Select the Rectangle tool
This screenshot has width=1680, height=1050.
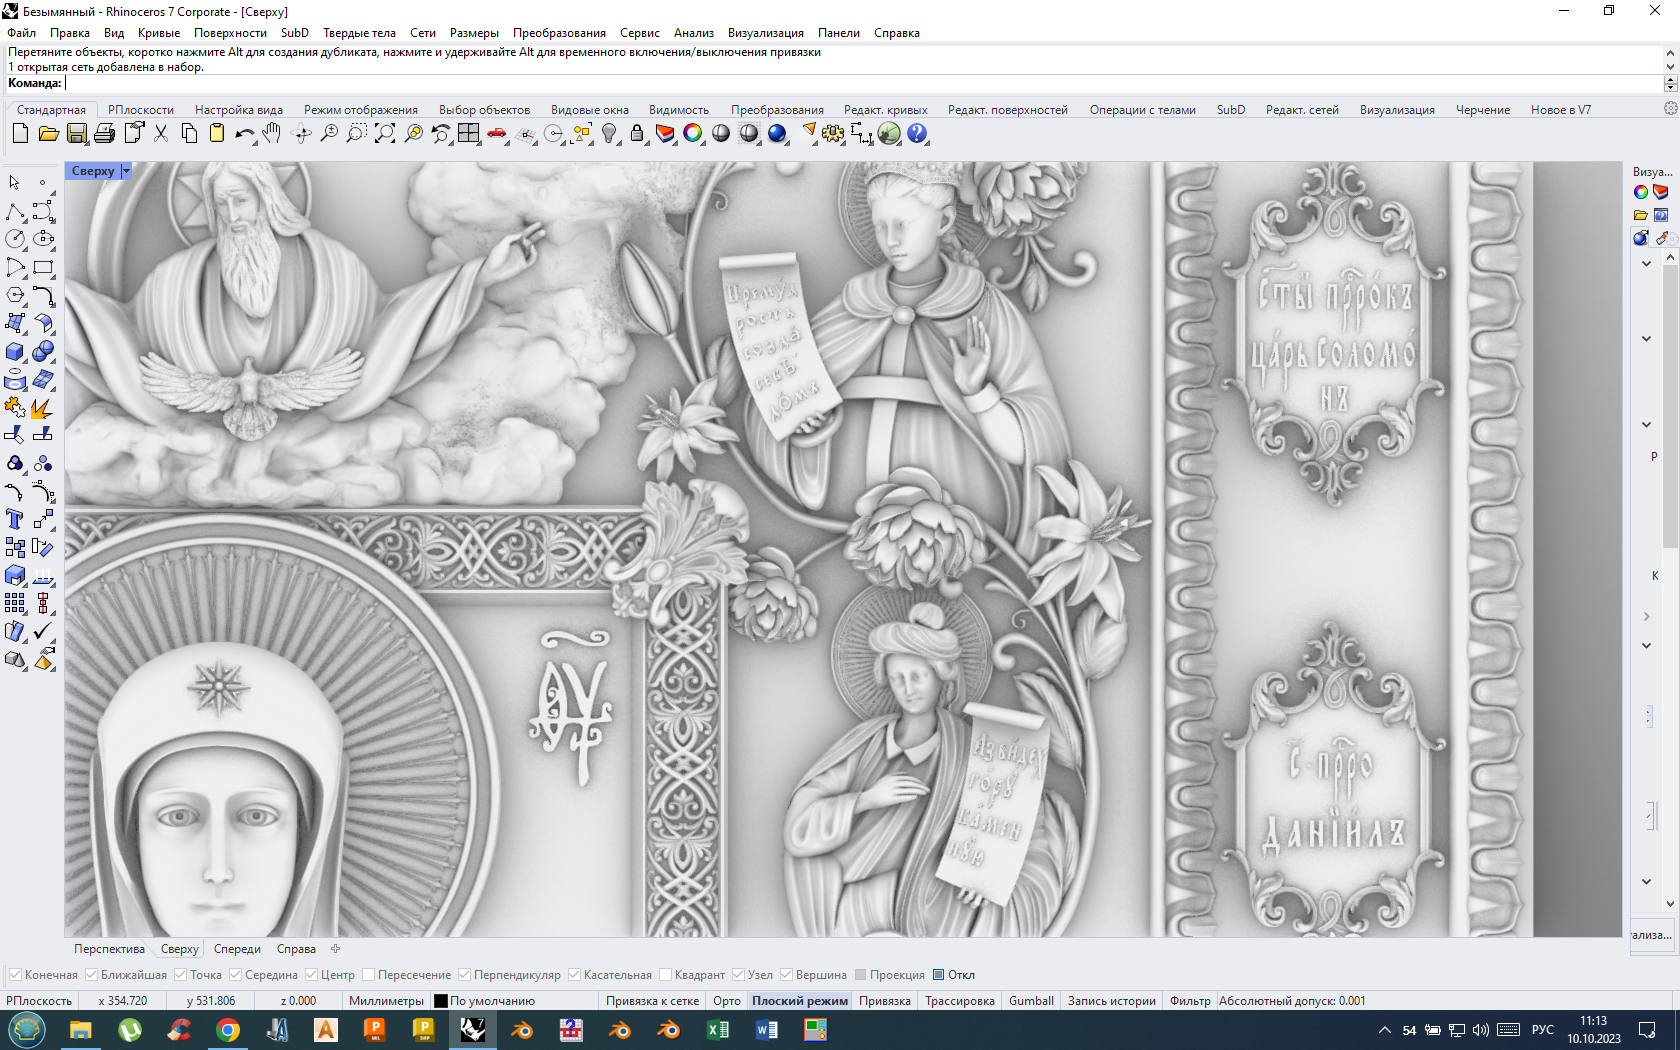(43, 267)
